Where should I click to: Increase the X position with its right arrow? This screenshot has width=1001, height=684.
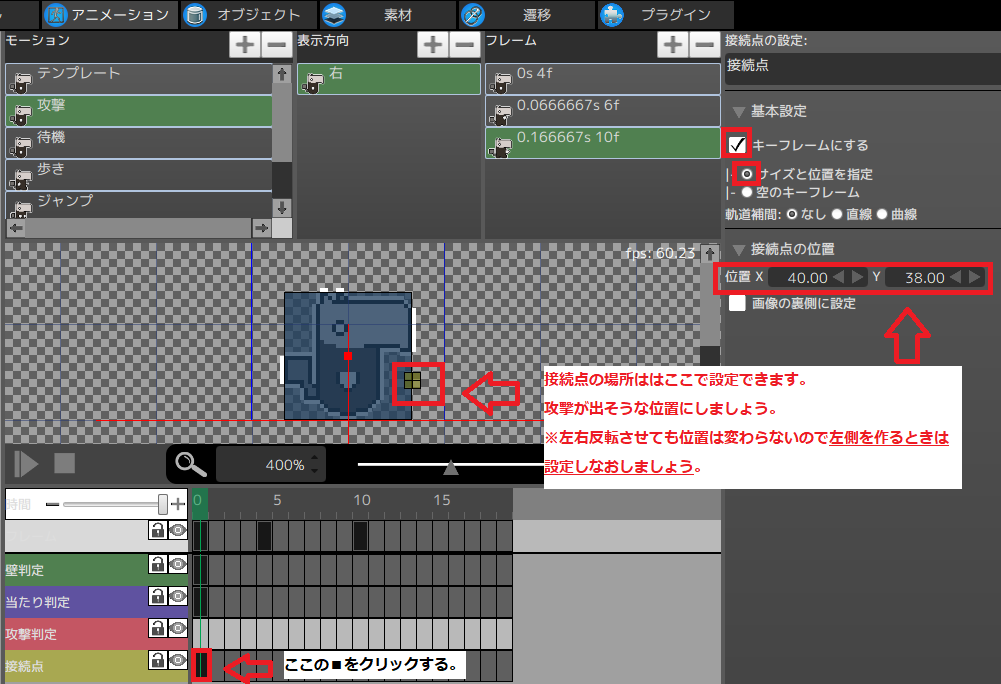pos(858,278)
